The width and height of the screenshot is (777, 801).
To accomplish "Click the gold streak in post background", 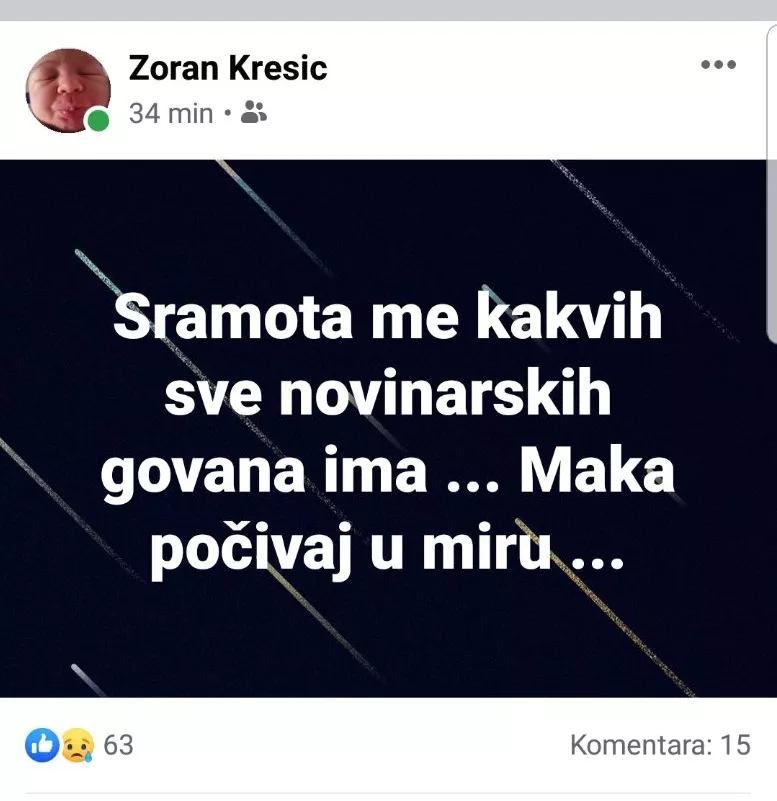I will 603,607.
